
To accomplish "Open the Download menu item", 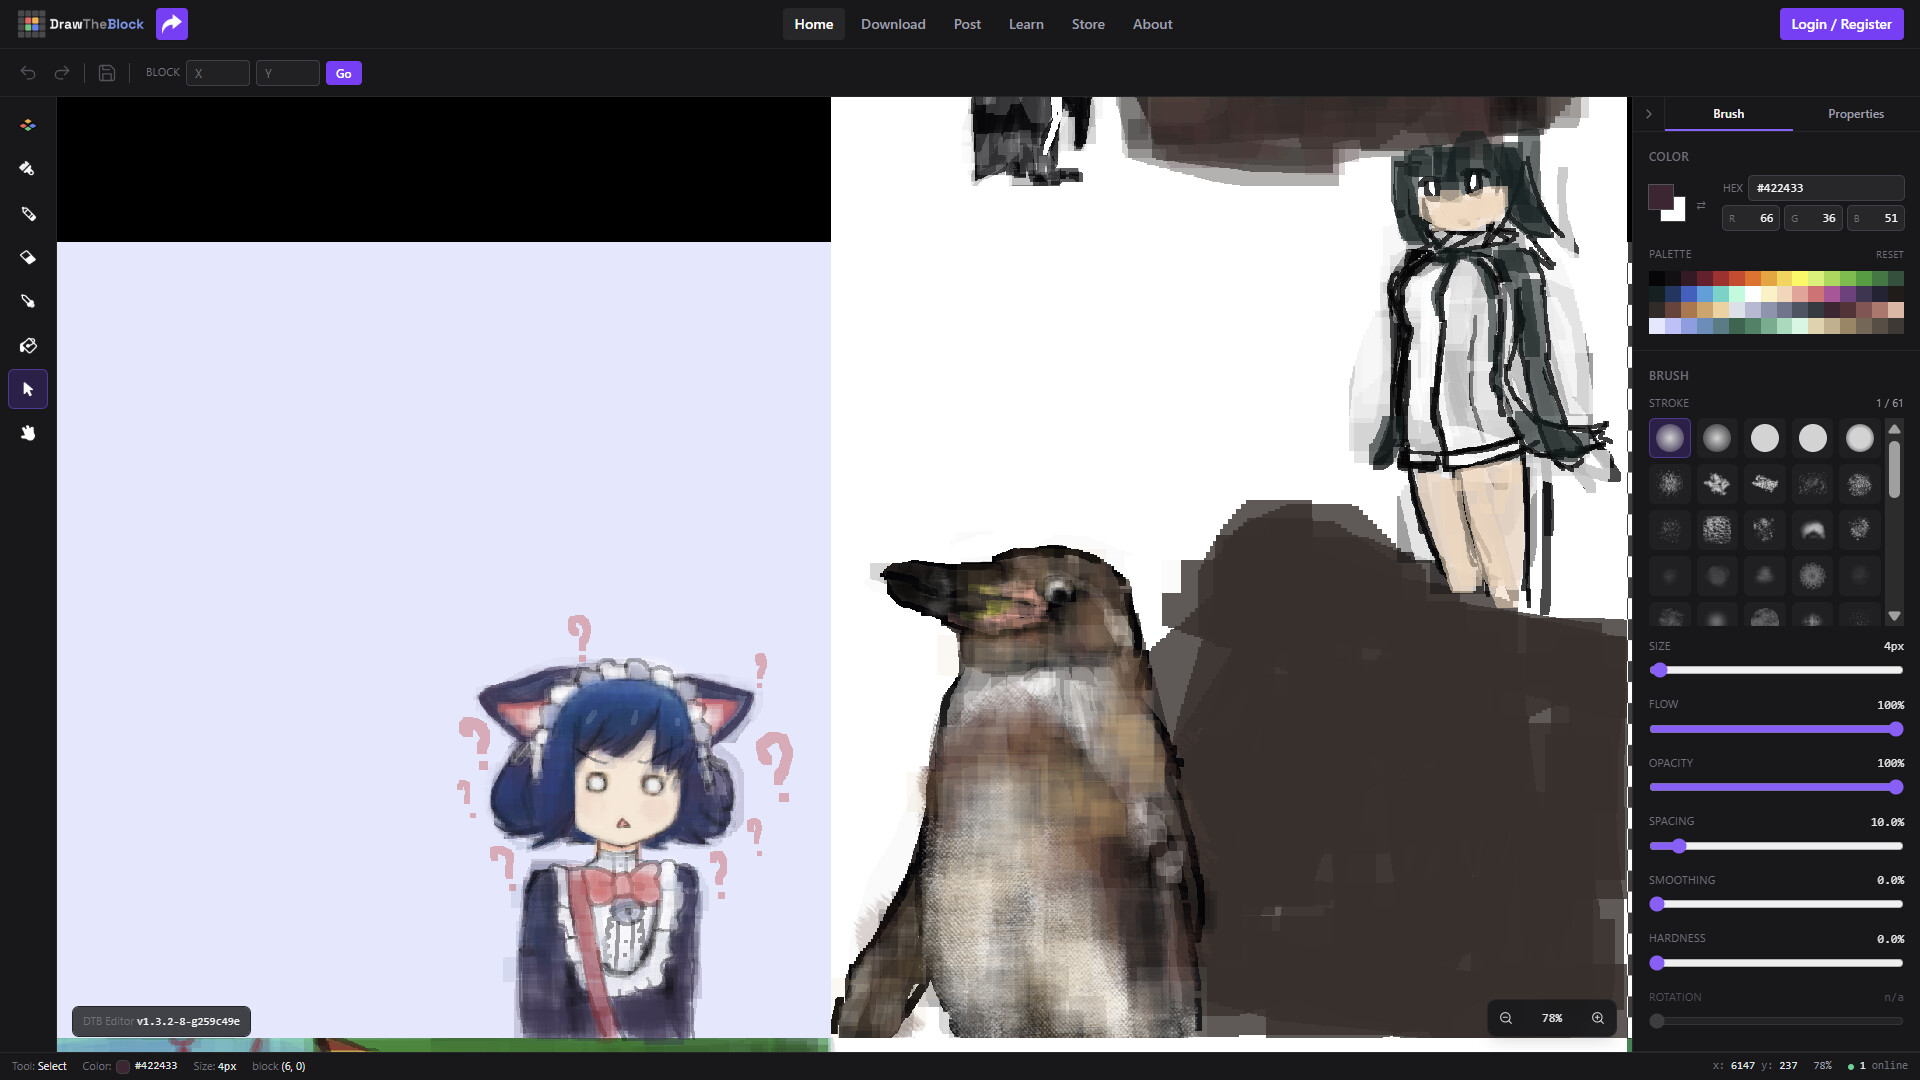I will click(893, 24).
